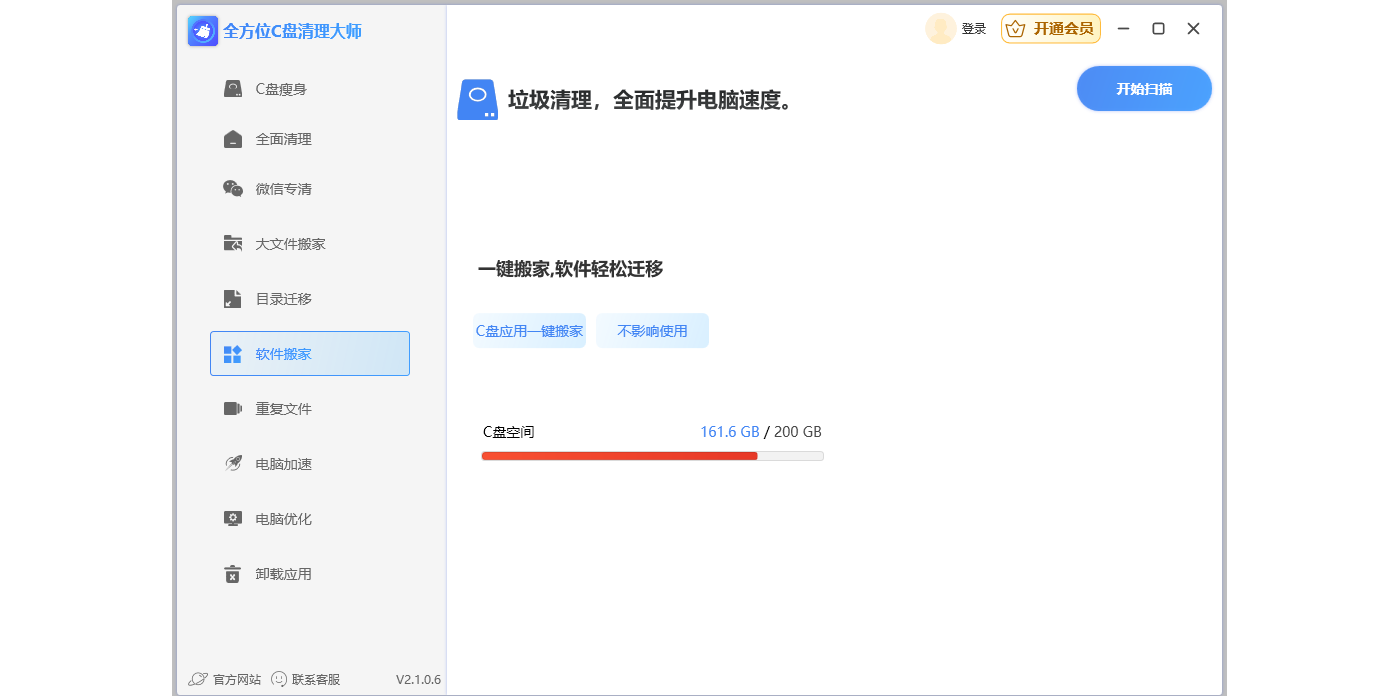Click the 开通会员 membership button
The width and height of the screenshot is (1400, 696).
tap(1051, 29)
